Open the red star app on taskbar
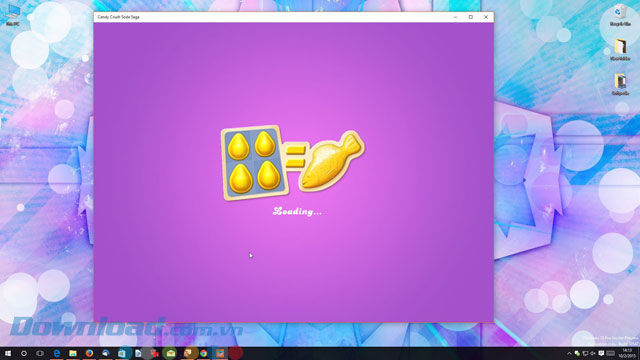Image resolution: width=640 pixels, height=360 pixels. tap(155, 353)
